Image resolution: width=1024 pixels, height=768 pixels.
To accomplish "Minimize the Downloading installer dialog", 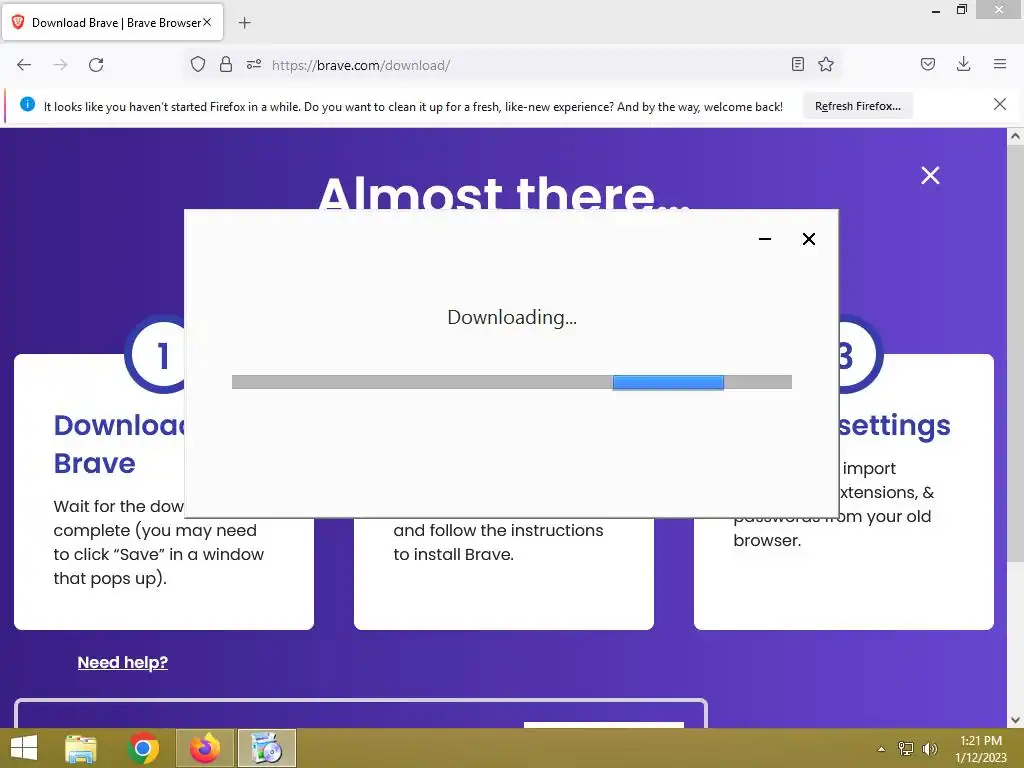I will tap(765, 239).
